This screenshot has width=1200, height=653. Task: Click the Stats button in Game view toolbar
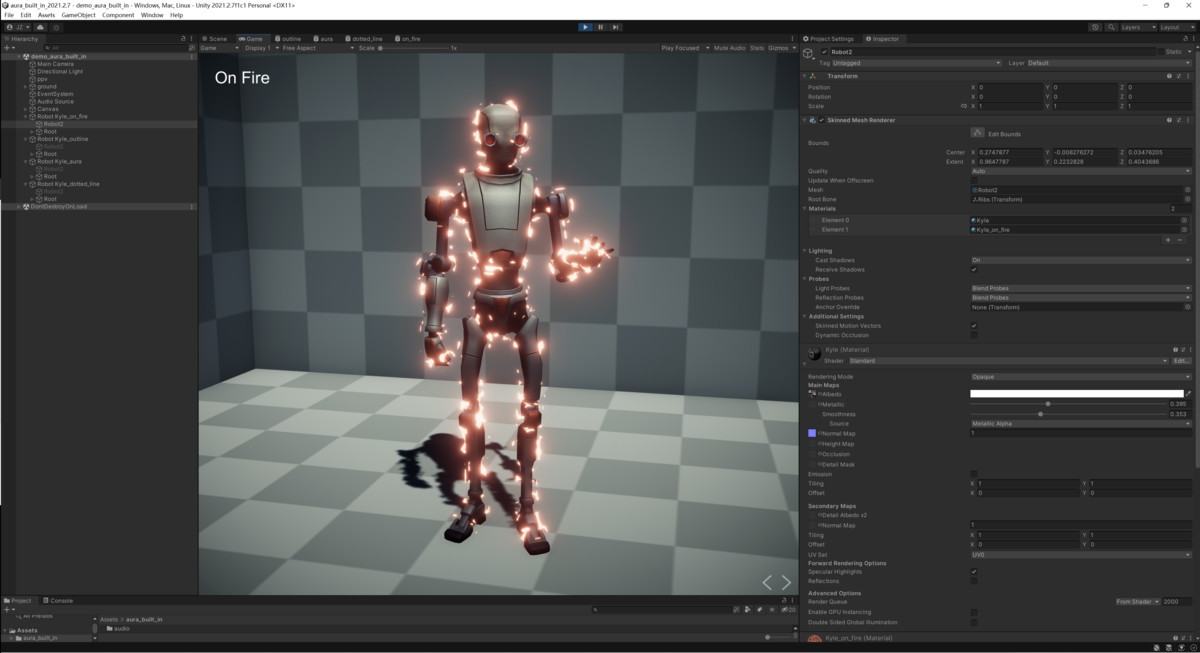pos(759,47)
